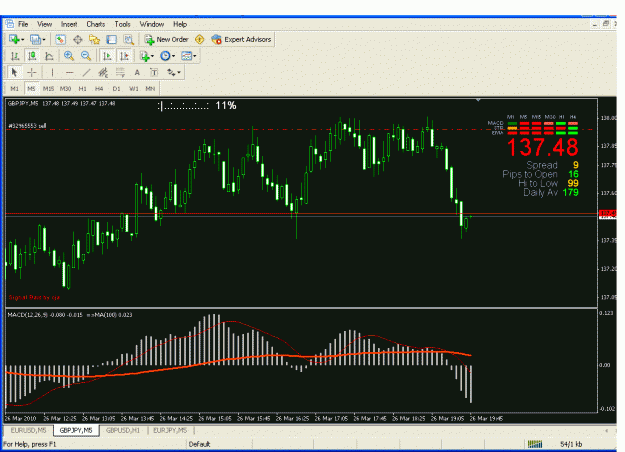Set timeframe to W1
The width and height of the screenshot is (625, 452).
point(134,88)
